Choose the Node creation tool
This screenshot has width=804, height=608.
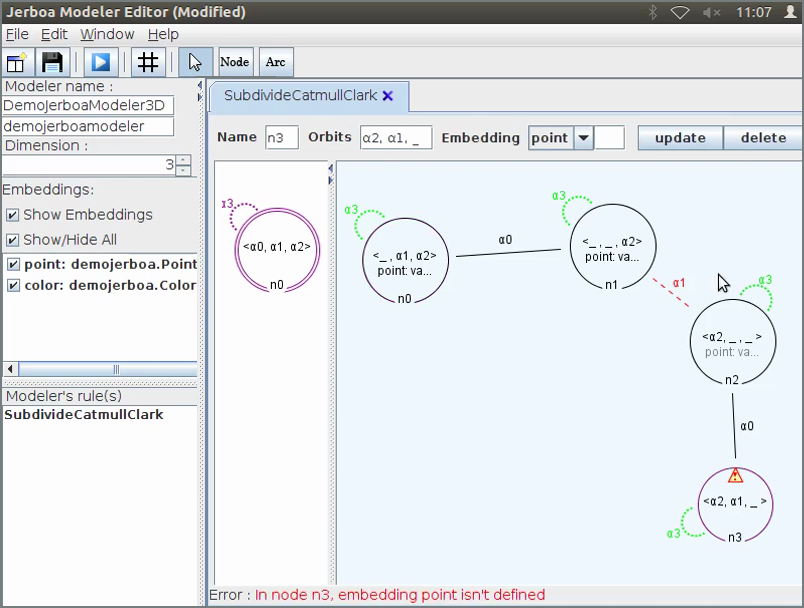pos(235,62)
